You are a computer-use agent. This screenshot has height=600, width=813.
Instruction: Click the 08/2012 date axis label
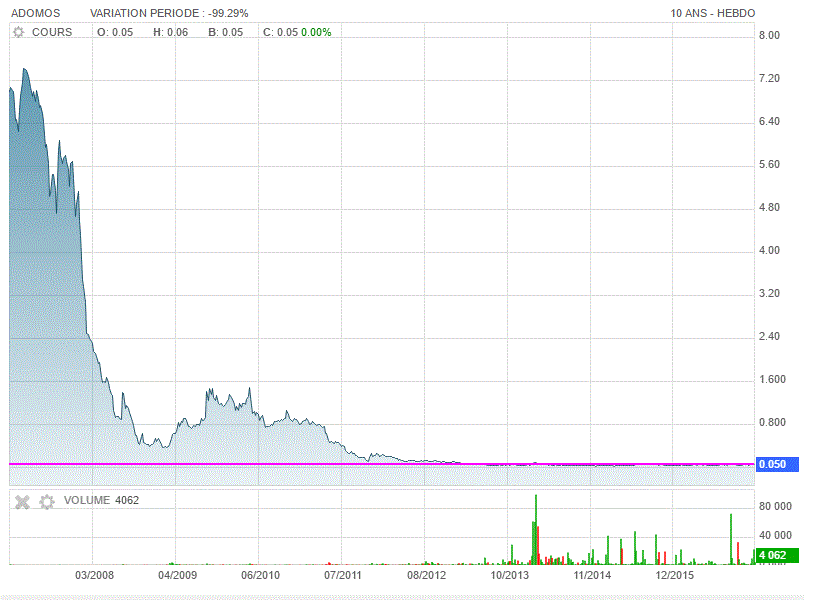[x=426, y=575]
